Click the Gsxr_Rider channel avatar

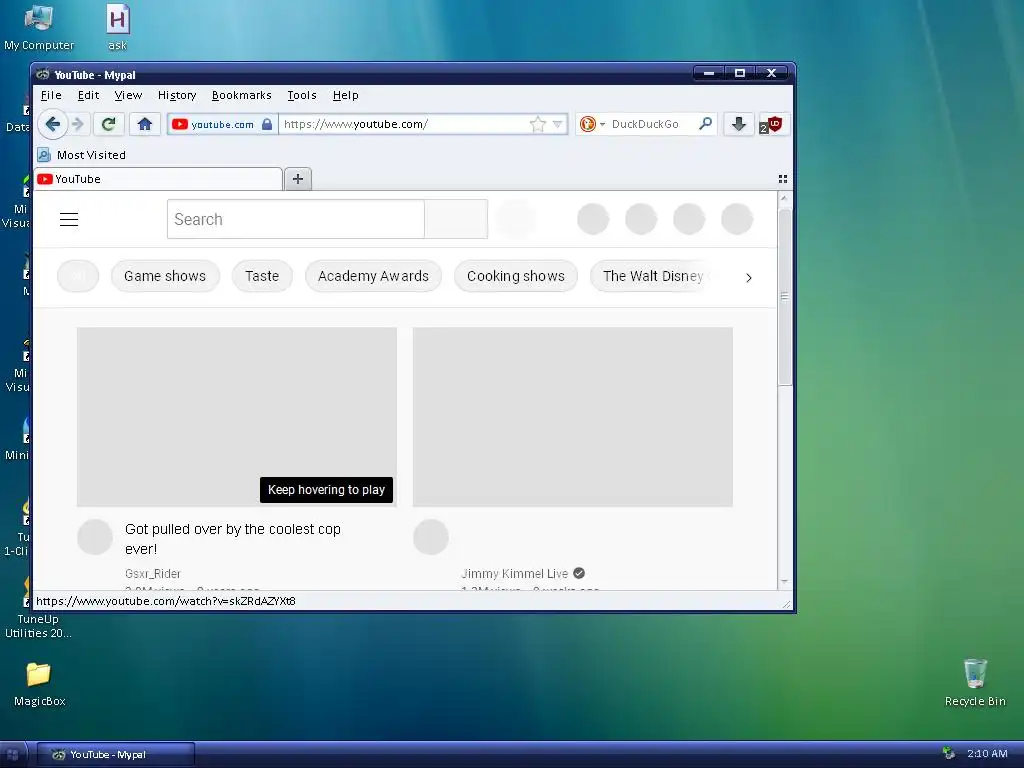[x=95, y=537]
